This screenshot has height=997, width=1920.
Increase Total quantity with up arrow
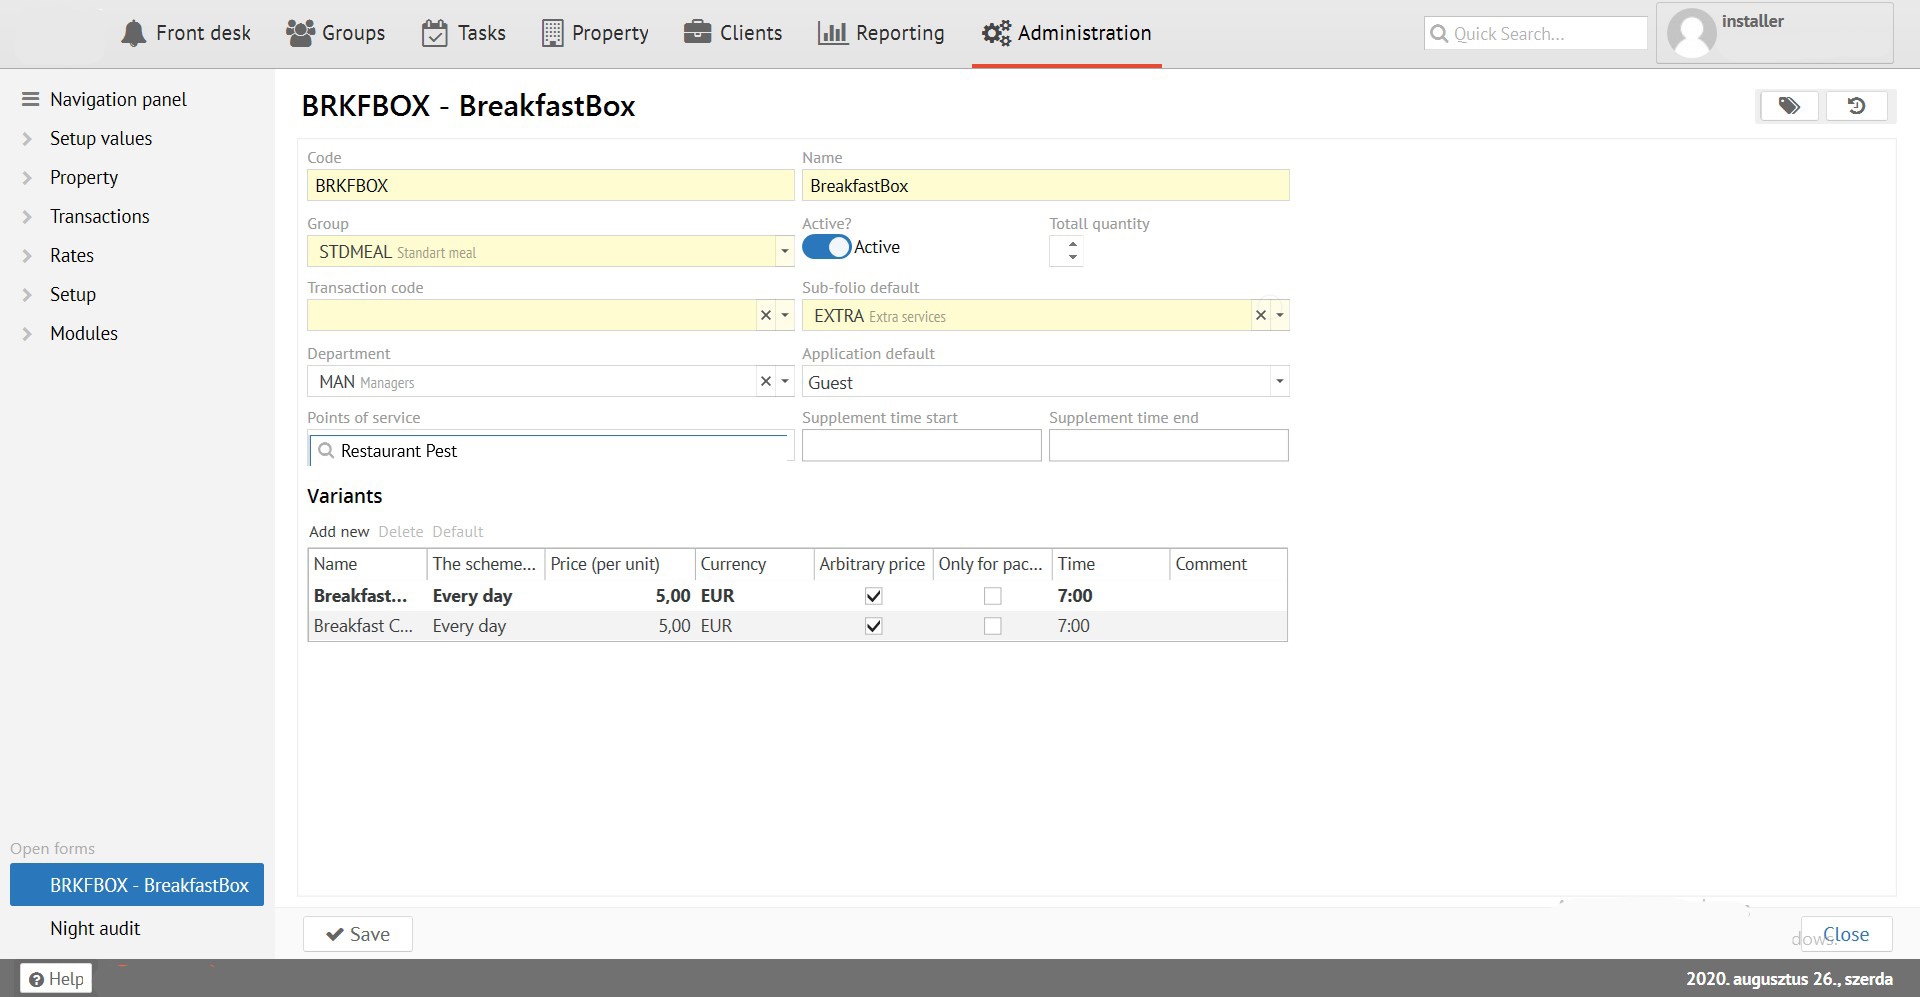1073,244
